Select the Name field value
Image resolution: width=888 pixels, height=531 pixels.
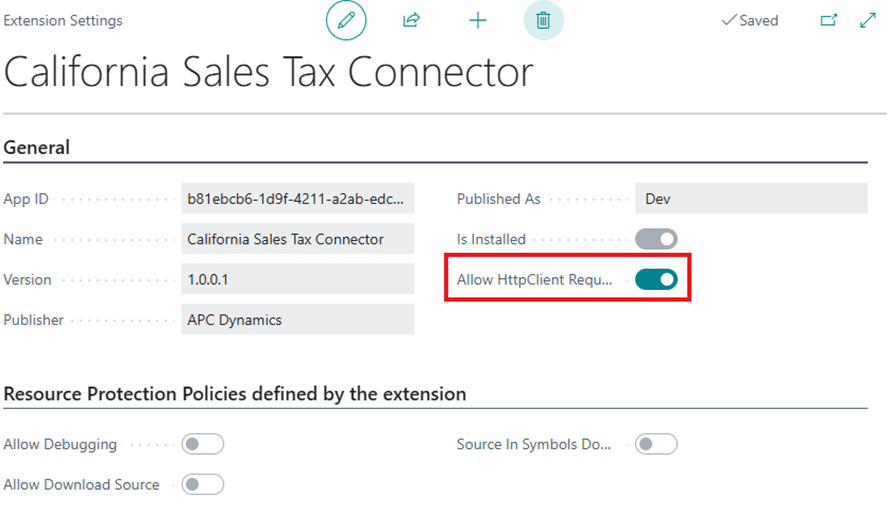pos(297,239)
